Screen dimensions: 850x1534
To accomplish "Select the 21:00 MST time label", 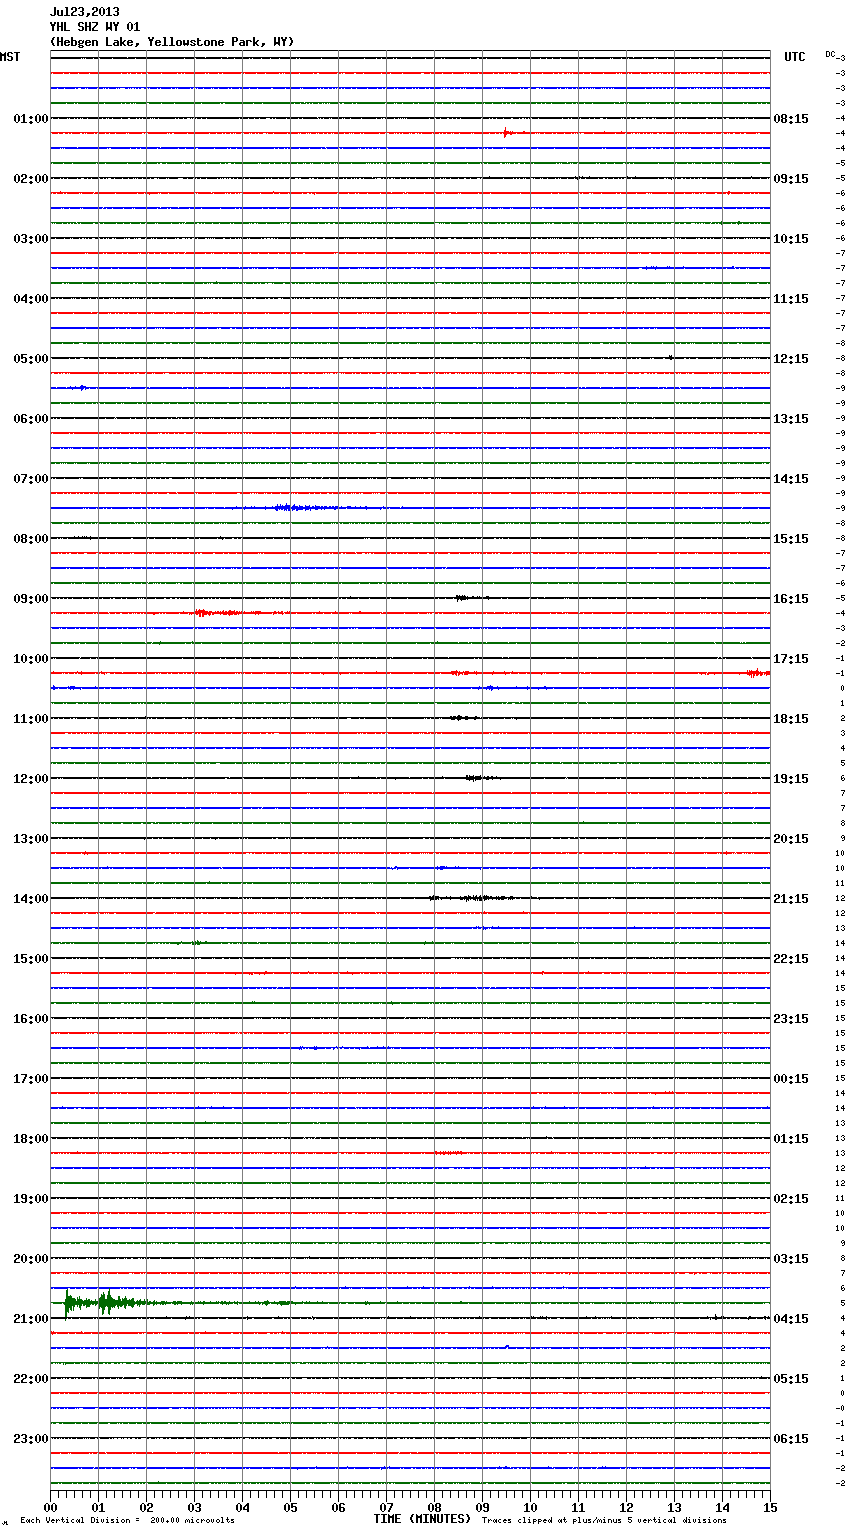I will click(30, 1319).
